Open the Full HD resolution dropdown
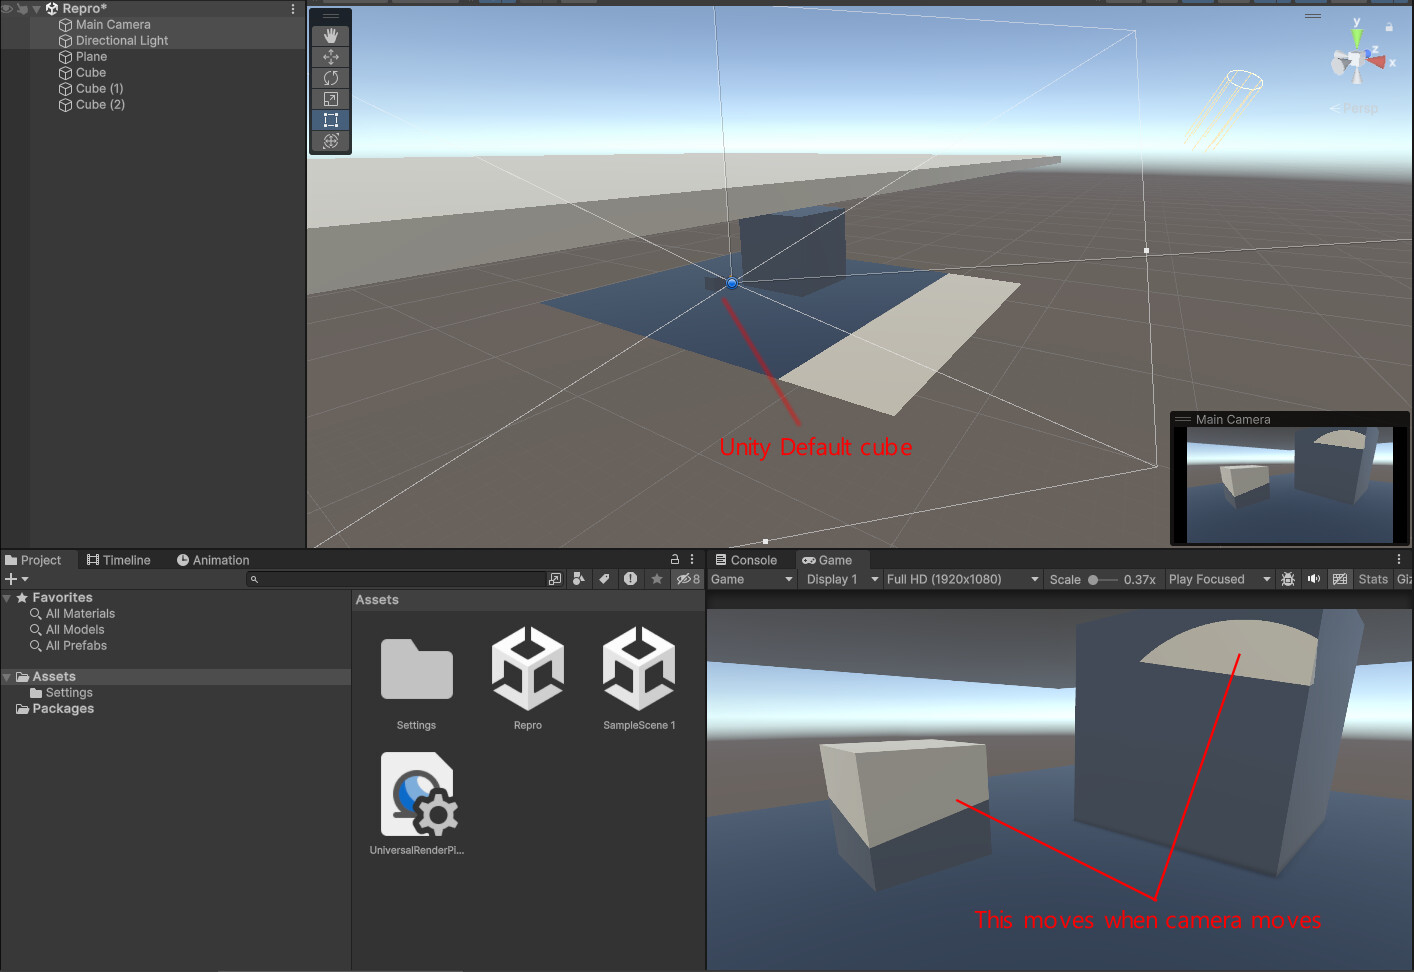 tap(962, 579)
